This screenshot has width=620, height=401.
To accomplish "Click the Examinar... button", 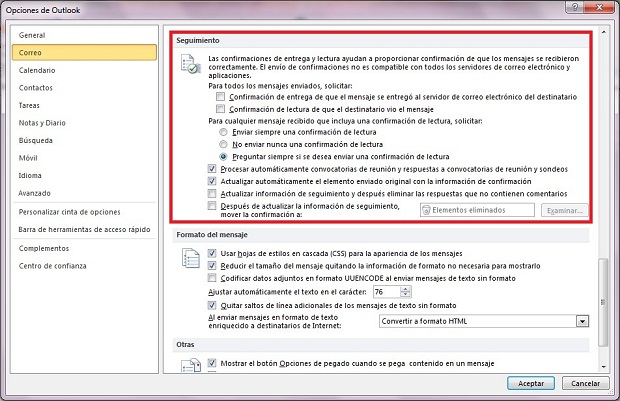I will [564, 210].
